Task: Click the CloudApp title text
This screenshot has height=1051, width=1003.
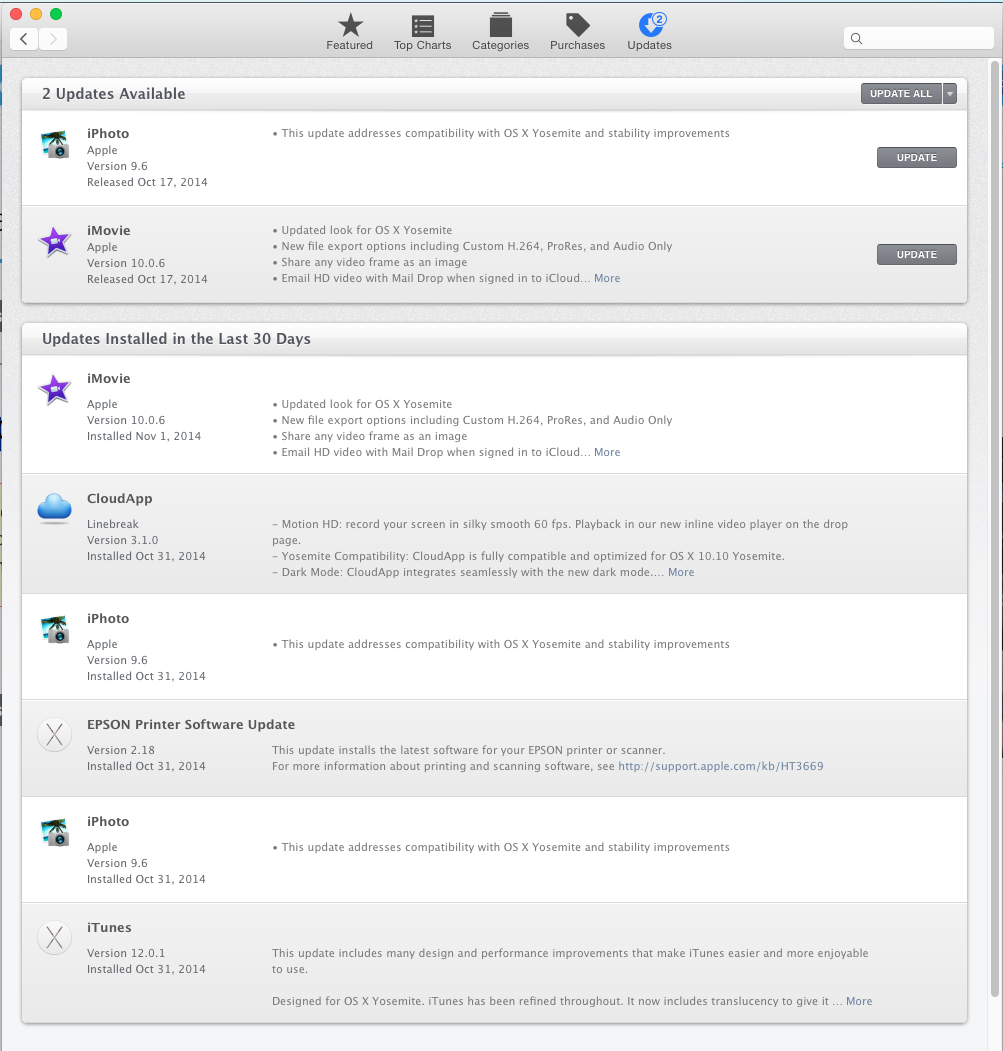Action: pyautogui.click(x=119, y=499)
